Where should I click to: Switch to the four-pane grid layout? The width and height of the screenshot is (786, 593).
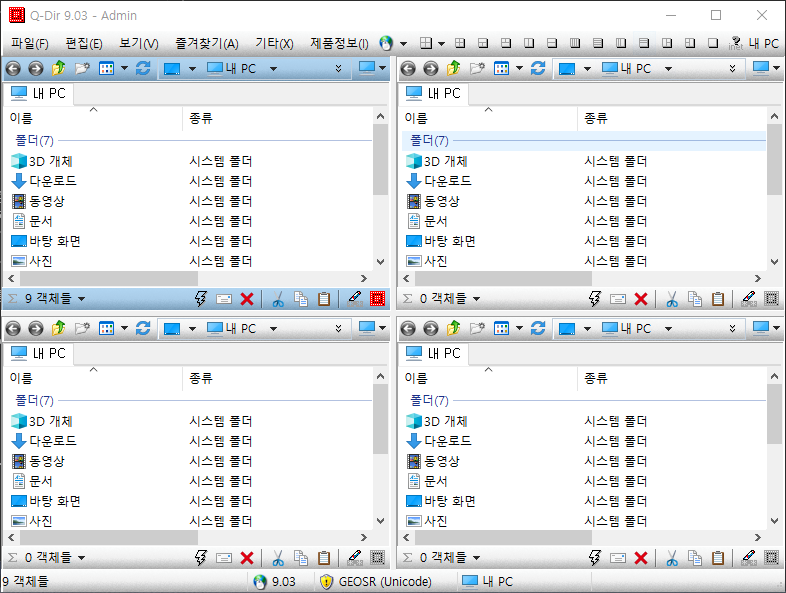pos(460,44)
